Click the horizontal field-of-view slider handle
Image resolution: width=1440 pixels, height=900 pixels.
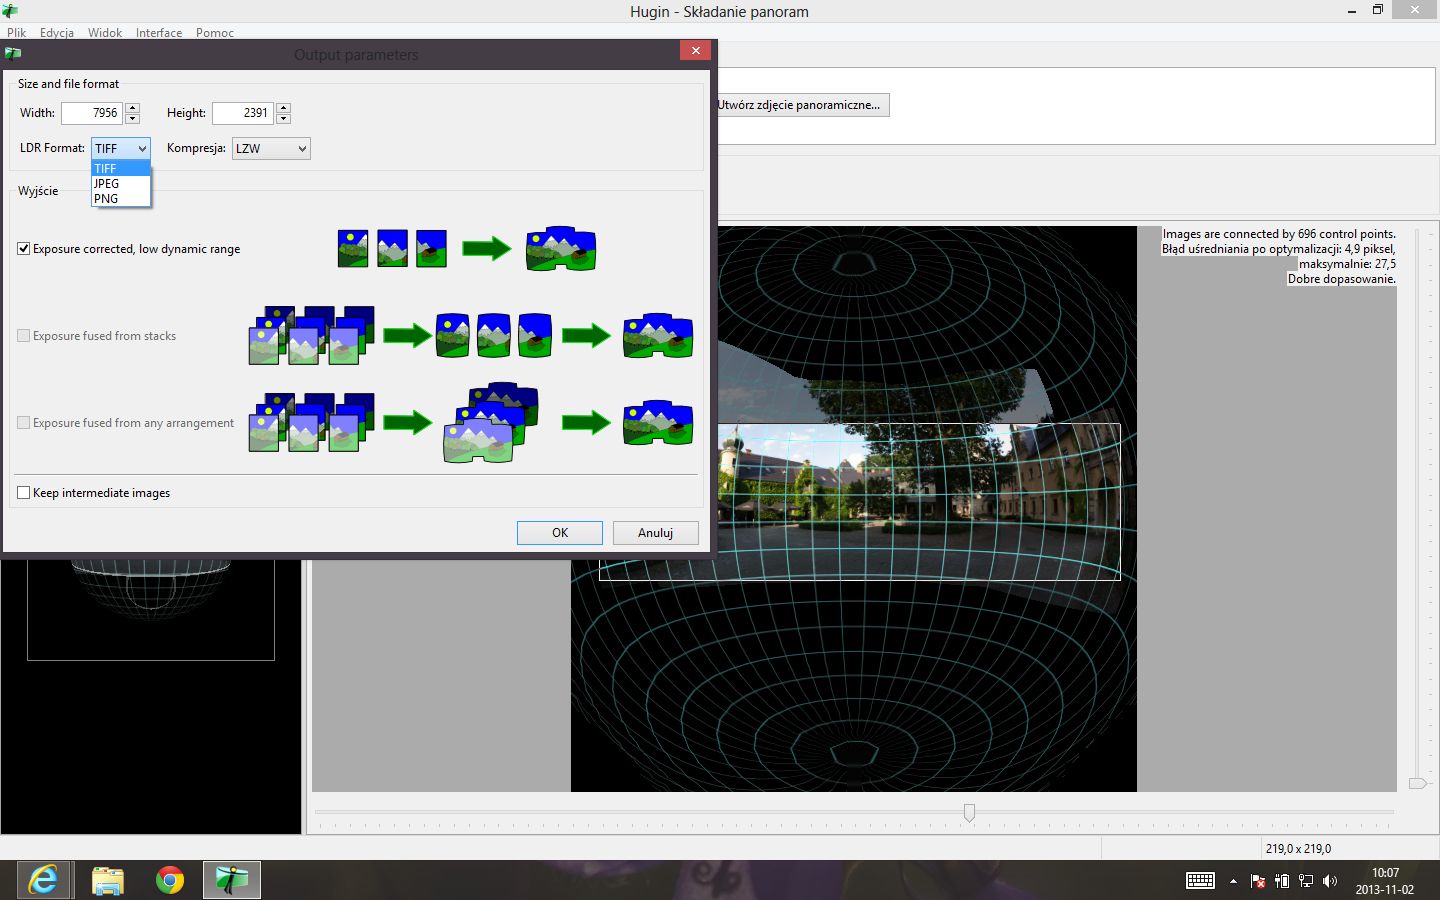[x=969, y=812]
